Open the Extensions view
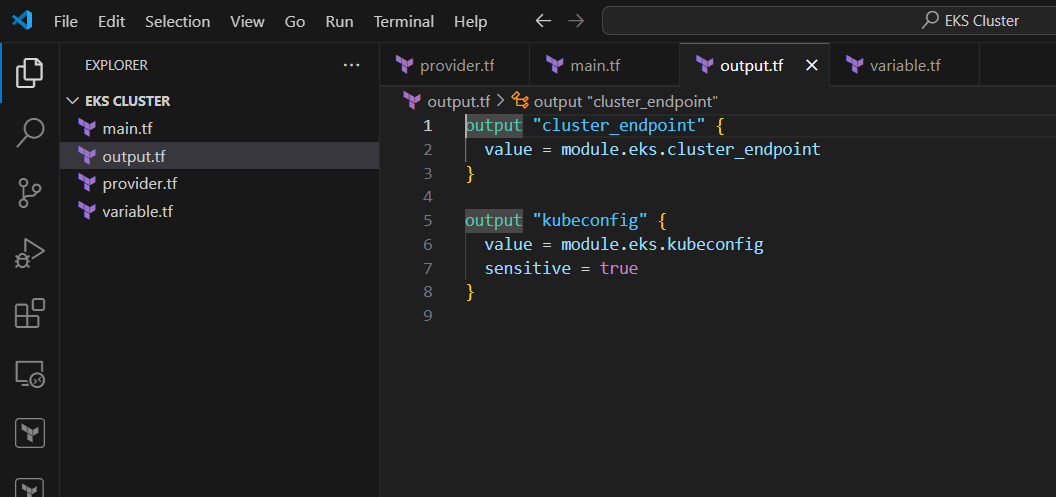This screenshot has width=1056, height=497. click(30, 313)
